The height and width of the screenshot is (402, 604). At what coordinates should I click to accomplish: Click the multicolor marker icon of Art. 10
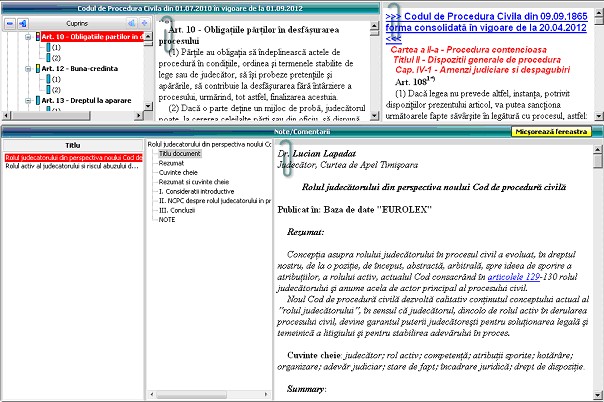coord(38,37)
